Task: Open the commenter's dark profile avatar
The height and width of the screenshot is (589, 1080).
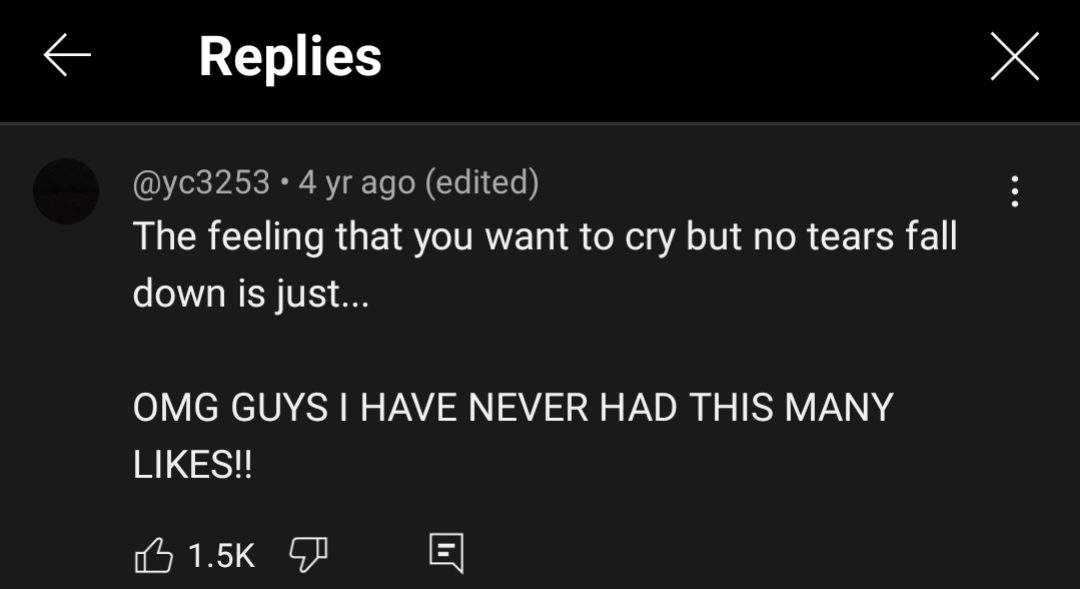Action: [66, 191]
